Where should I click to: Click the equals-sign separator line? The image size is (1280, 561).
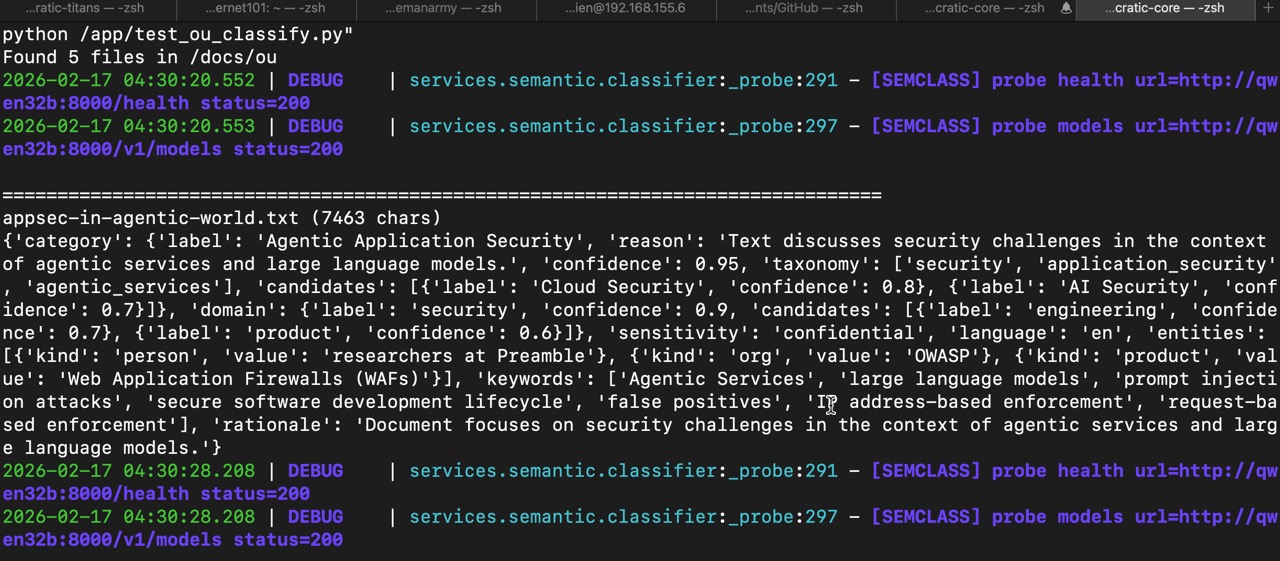coord(441,195)
